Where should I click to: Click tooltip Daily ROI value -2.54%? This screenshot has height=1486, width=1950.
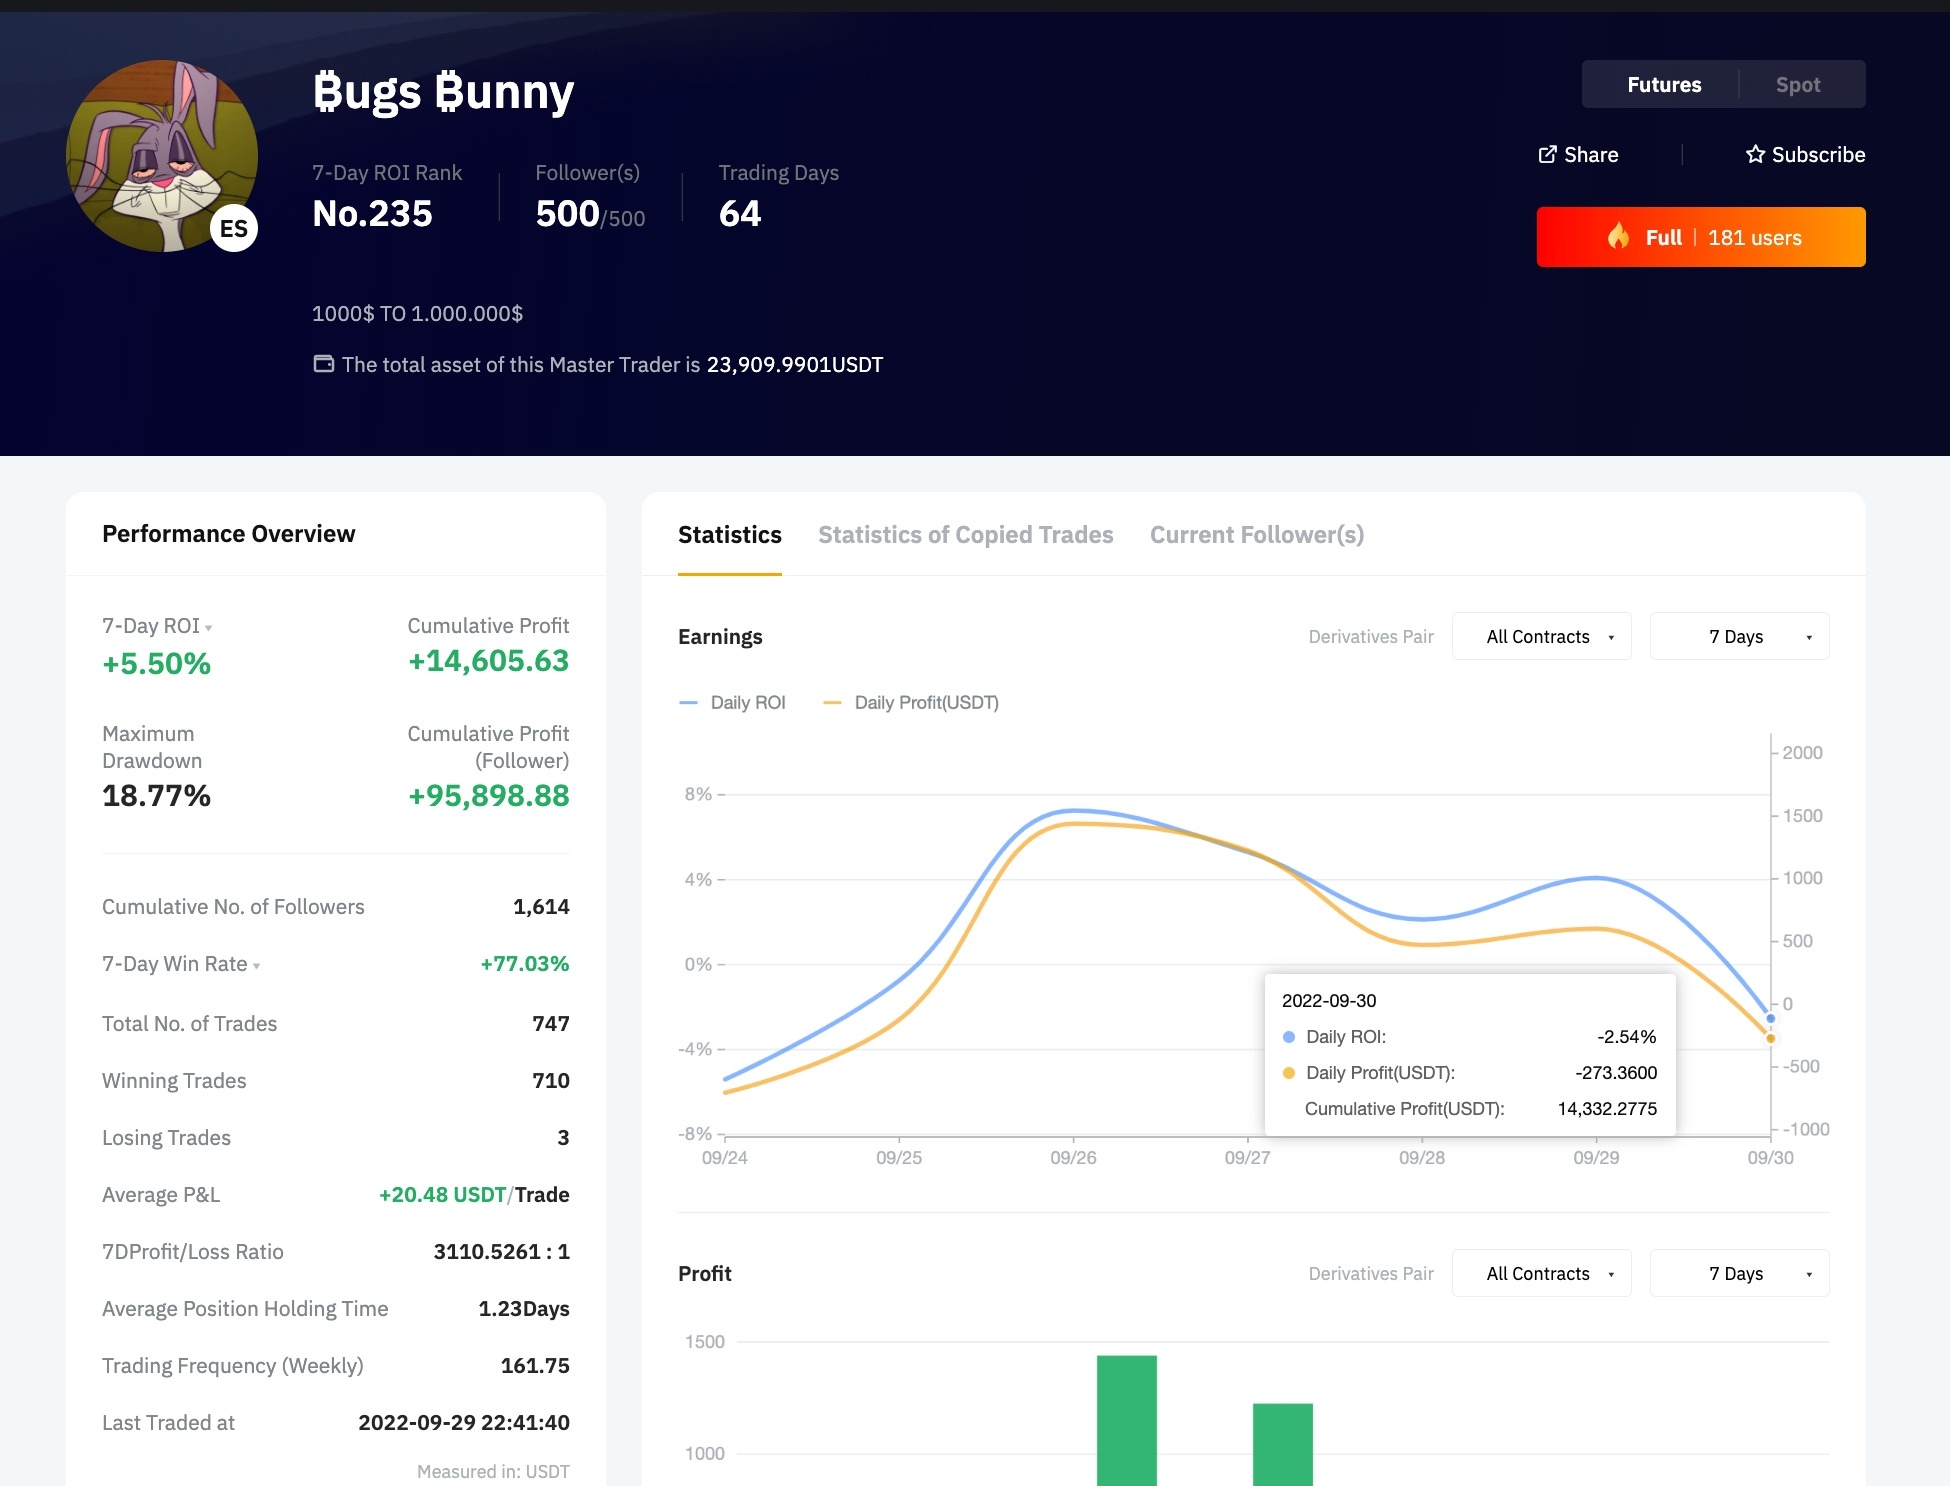click(x=1627, y=1036)
